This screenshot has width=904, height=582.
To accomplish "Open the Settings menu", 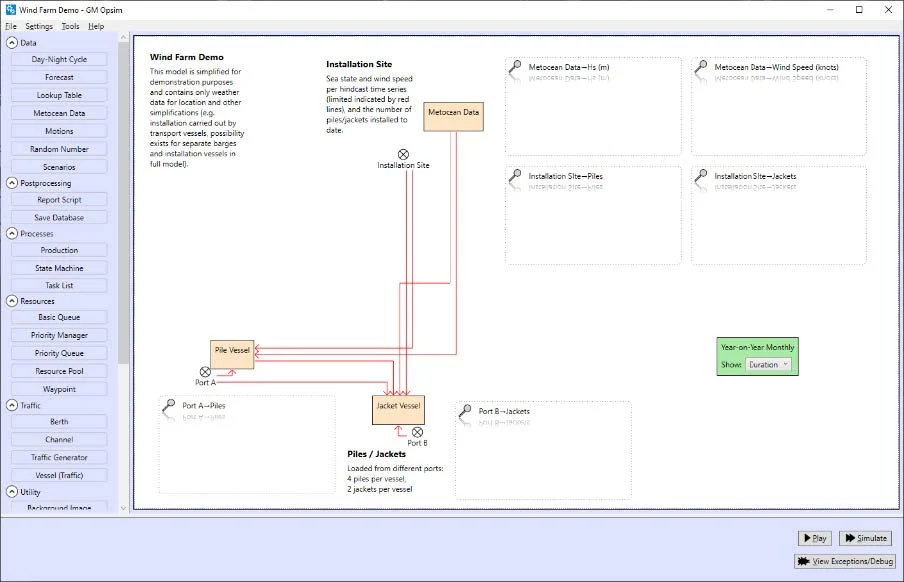I will [39, 26].
